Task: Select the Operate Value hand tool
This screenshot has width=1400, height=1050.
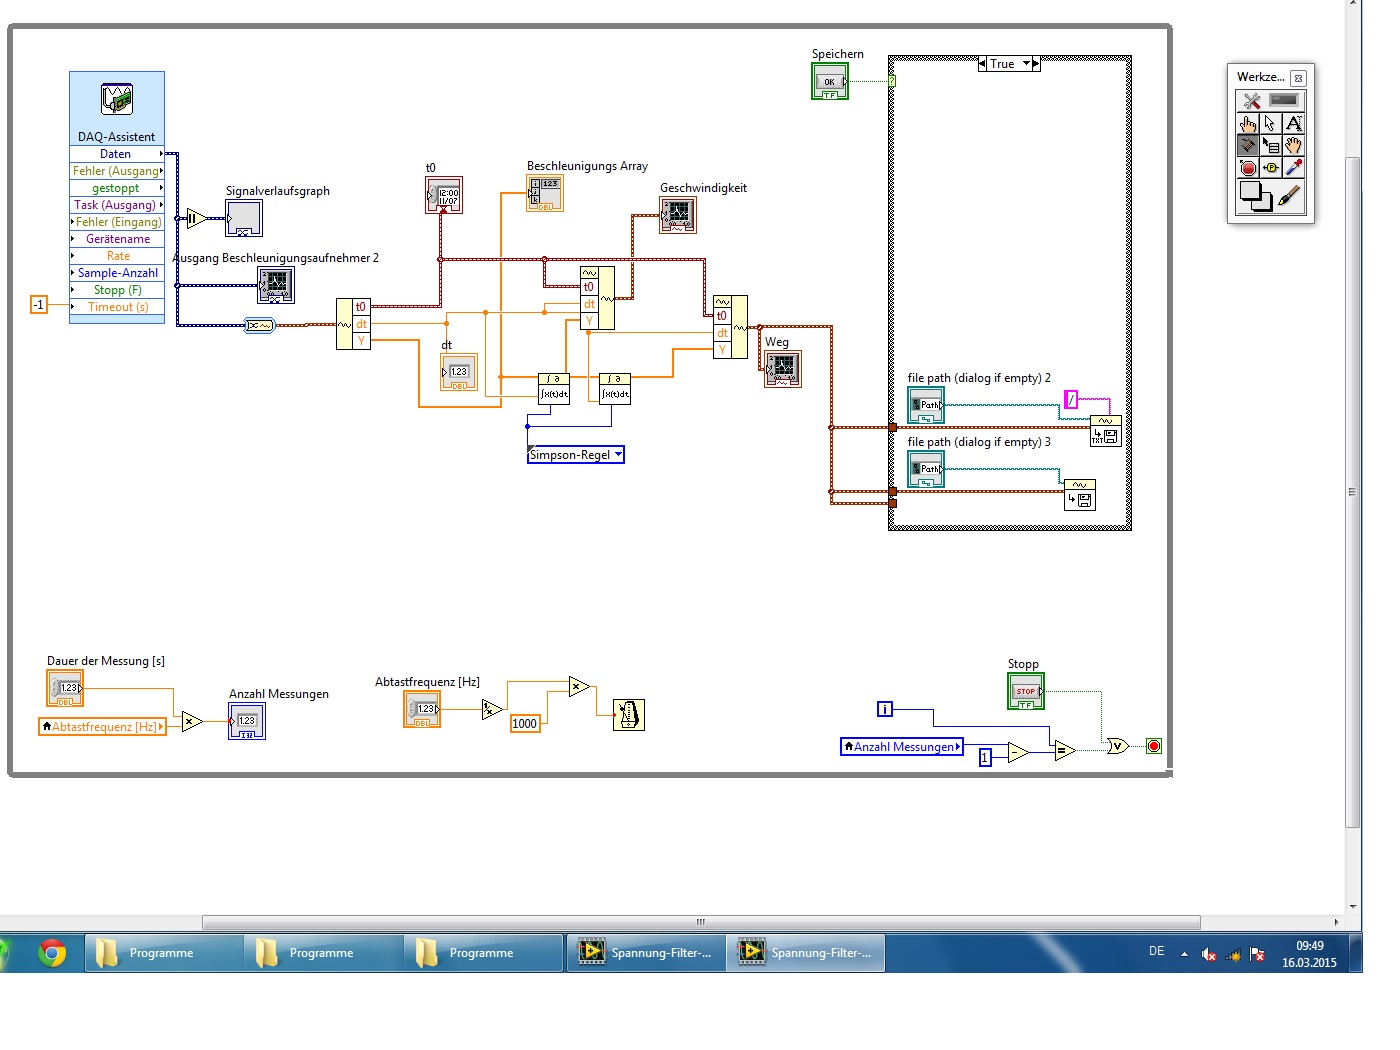Action: pyautogui.click(x=1248, y=124)
